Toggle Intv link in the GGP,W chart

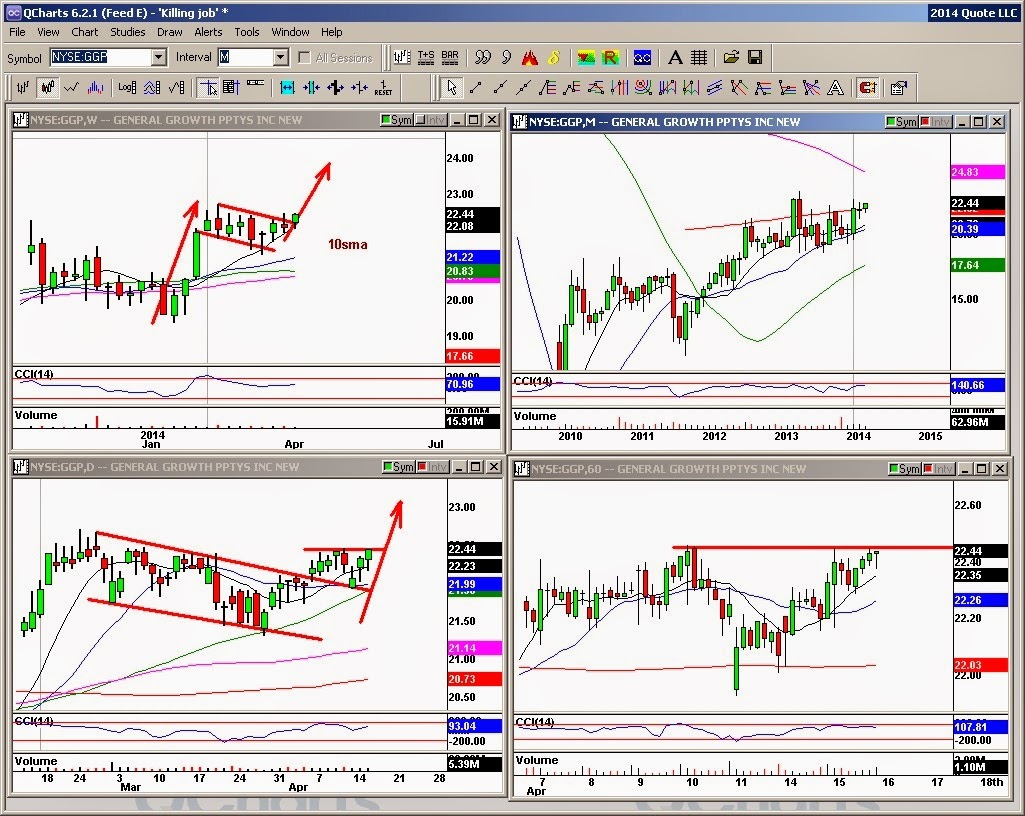[429, 120]
